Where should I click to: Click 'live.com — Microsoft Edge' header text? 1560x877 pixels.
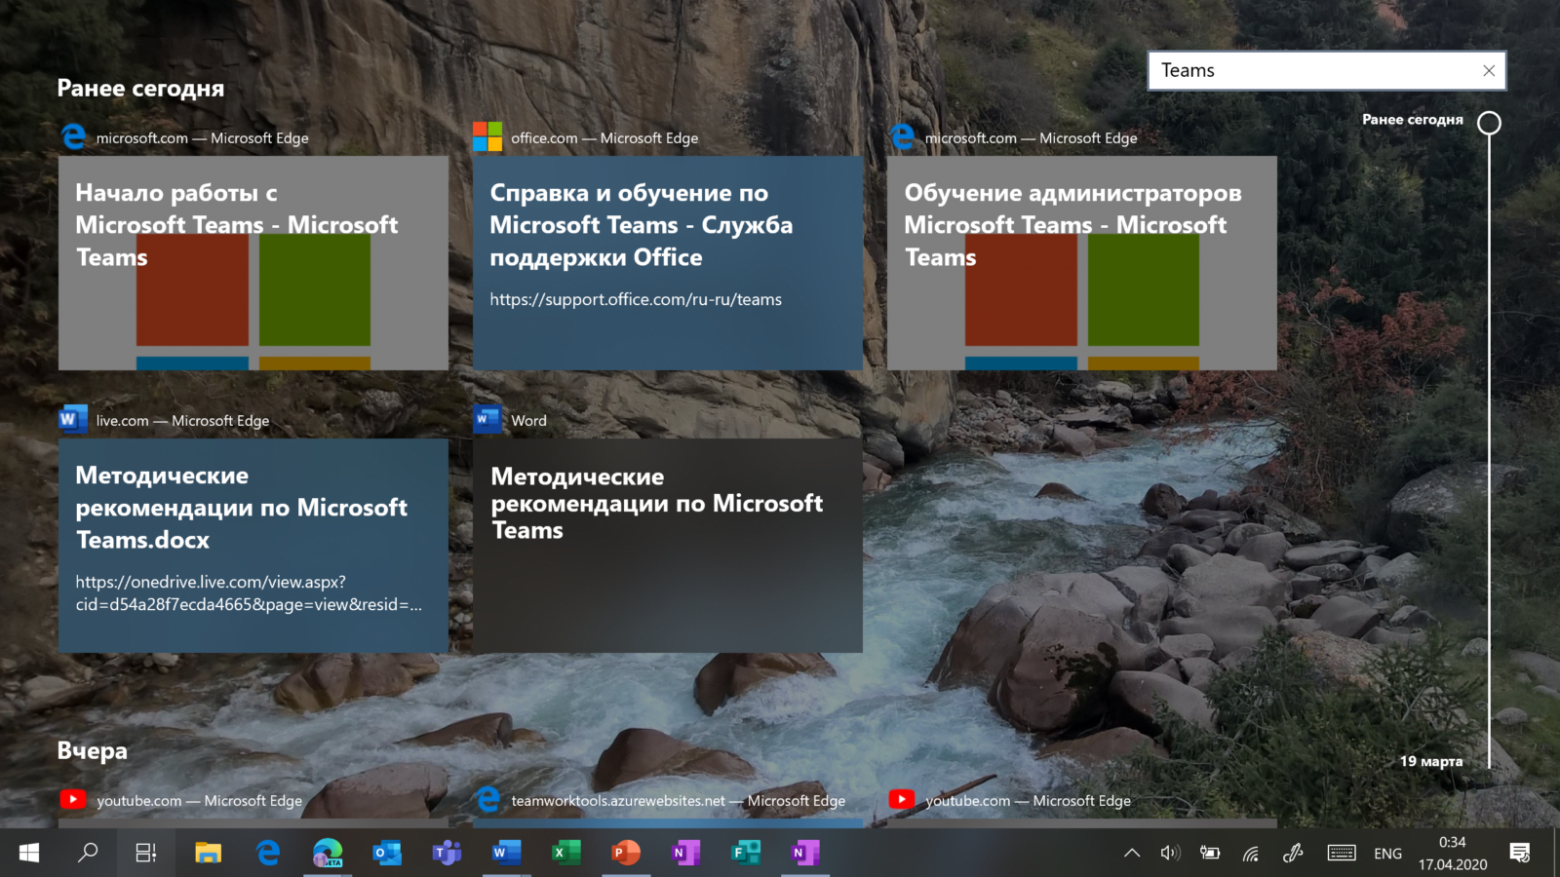click(182, 421)
